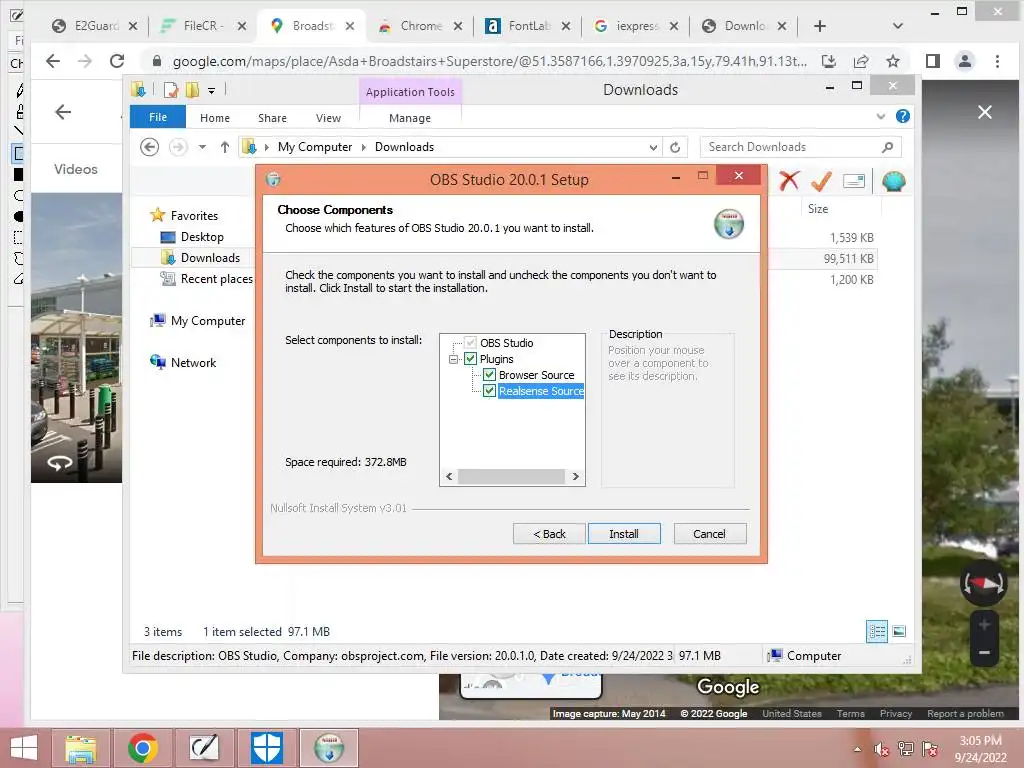Switch to the FontLab Chrome tab
The image size is (1024, 768).
click(528, 25)
